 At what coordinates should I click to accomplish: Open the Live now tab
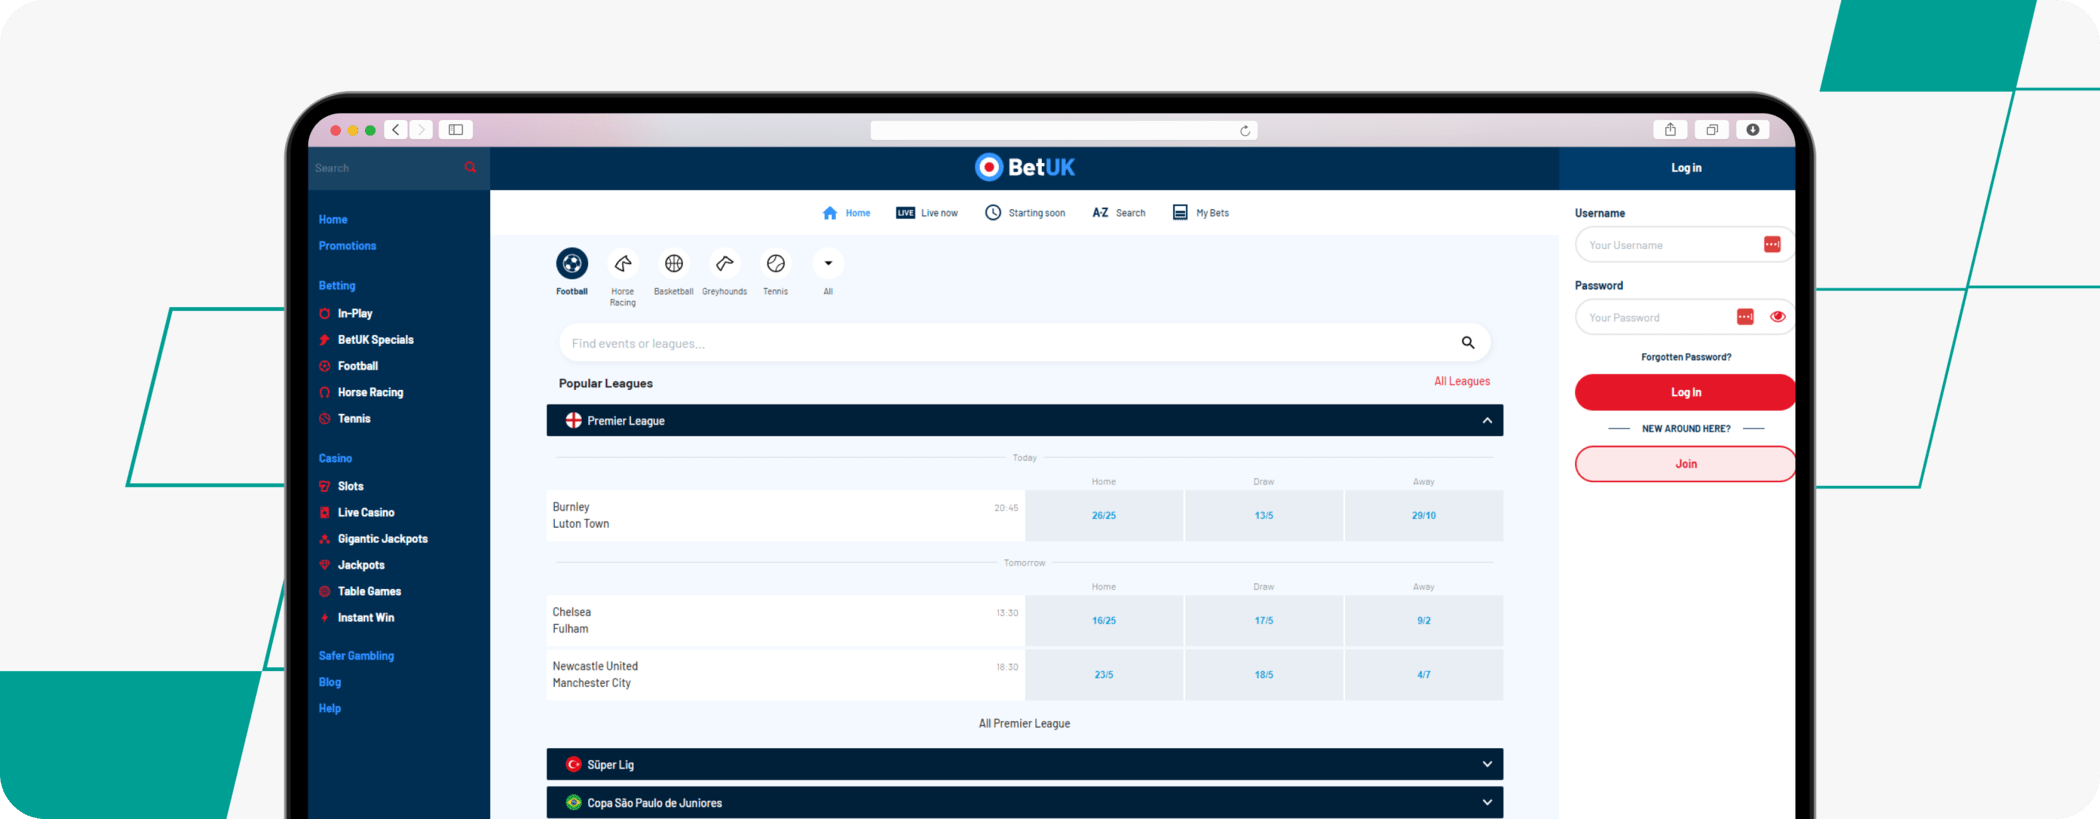point(927,213)
